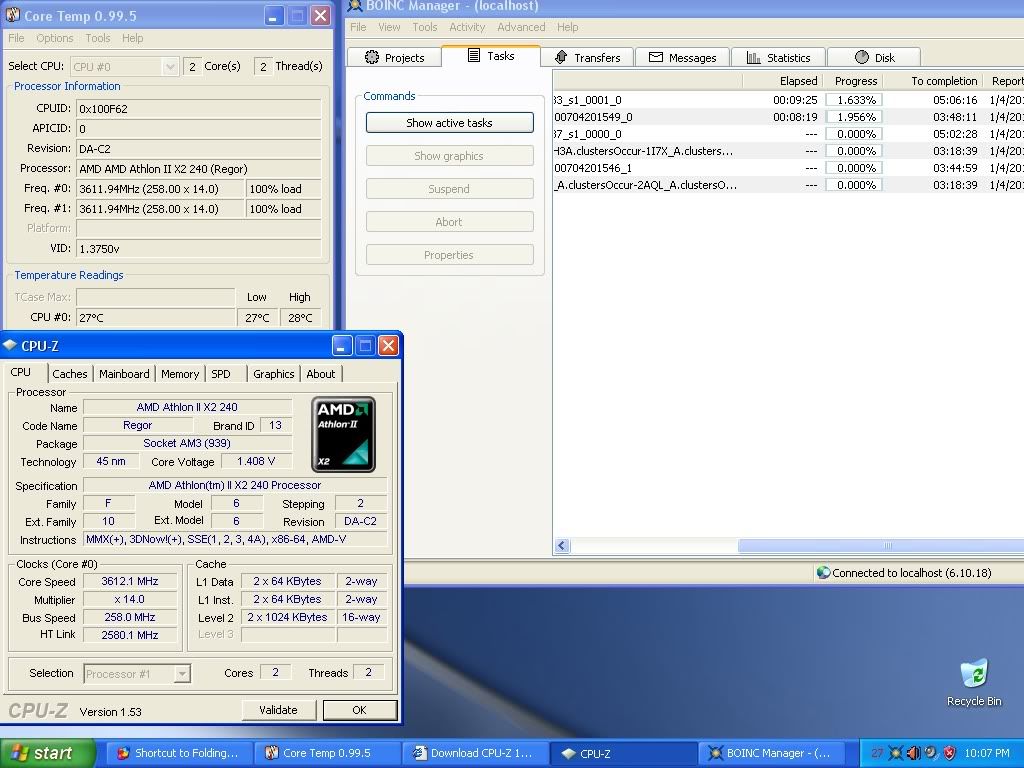Switch to the Caches tab in CPU-Z
Viewport: 1024px width, 768px height.
tap(70, 374)
